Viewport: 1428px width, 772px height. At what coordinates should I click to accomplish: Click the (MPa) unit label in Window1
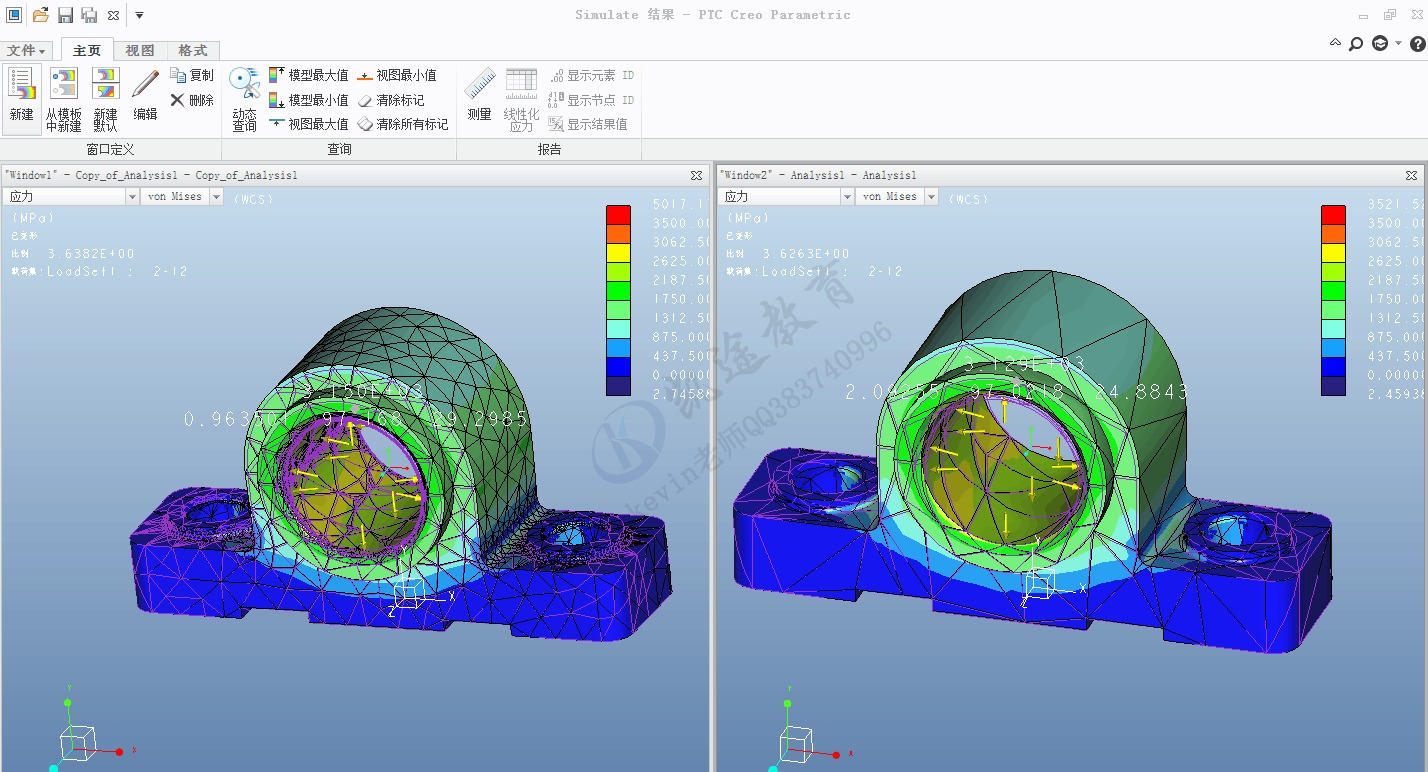click(x=33, y=217)
